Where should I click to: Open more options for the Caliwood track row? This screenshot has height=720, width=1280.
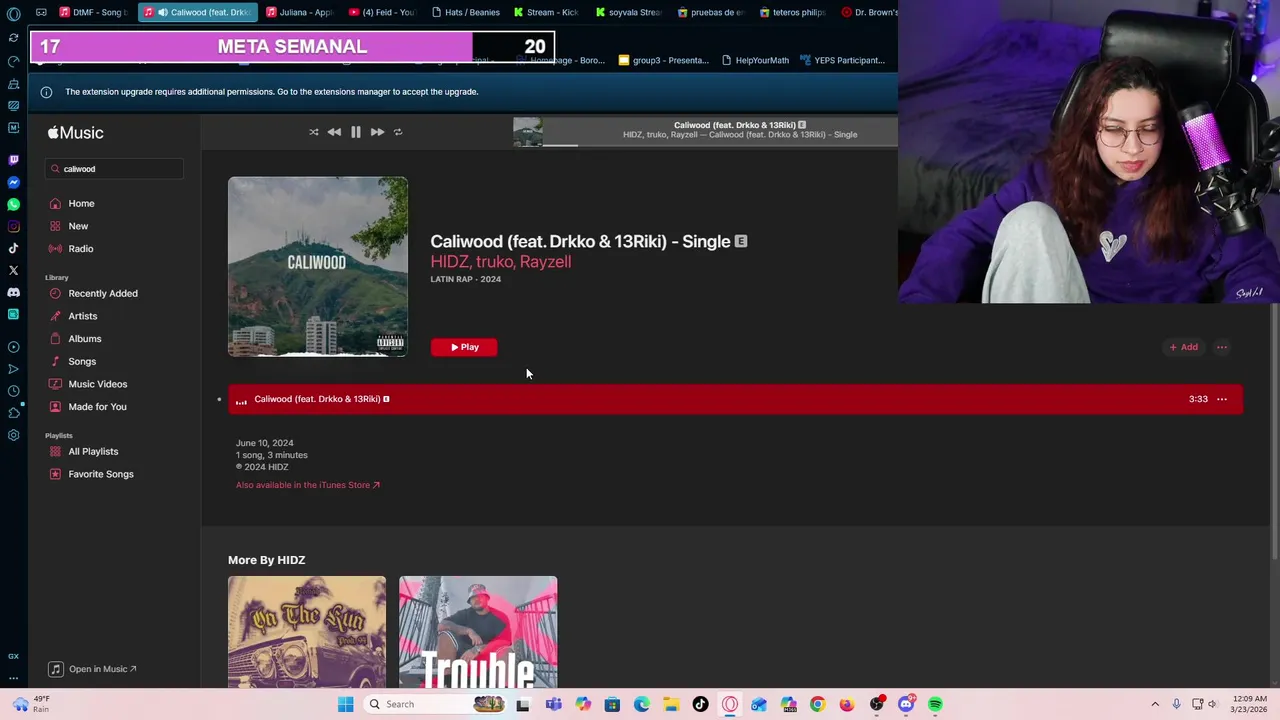tap(1222, 399)
